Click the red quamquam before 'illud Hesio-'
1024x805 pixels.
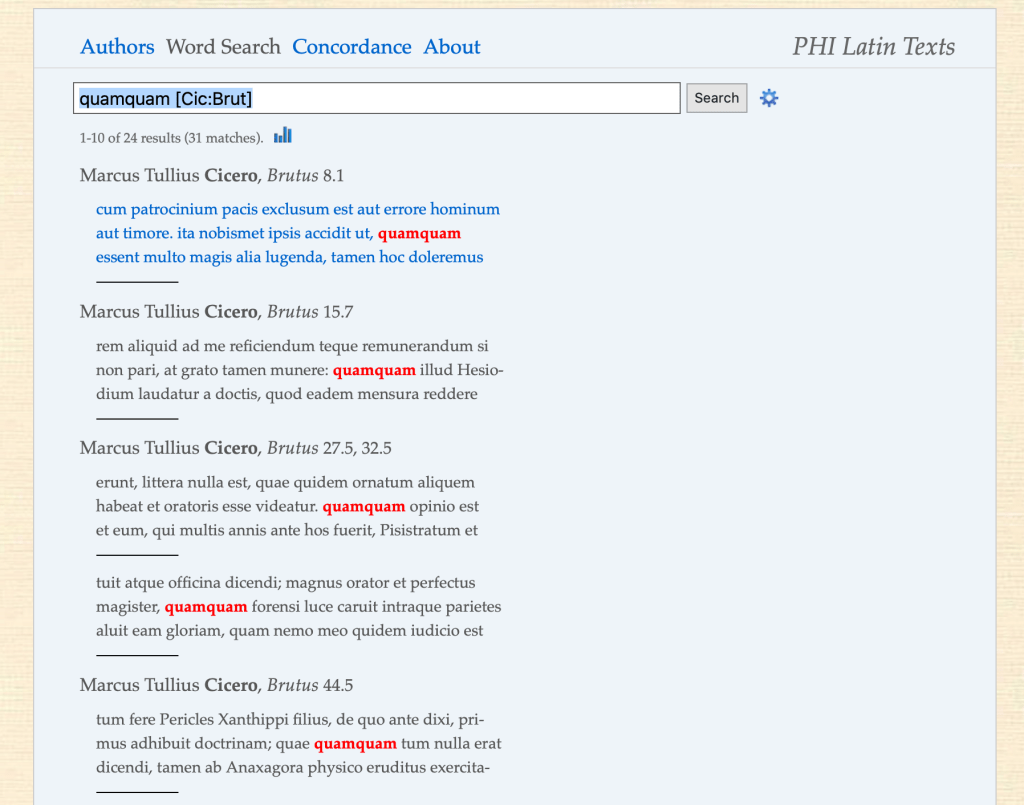[374, 370]
